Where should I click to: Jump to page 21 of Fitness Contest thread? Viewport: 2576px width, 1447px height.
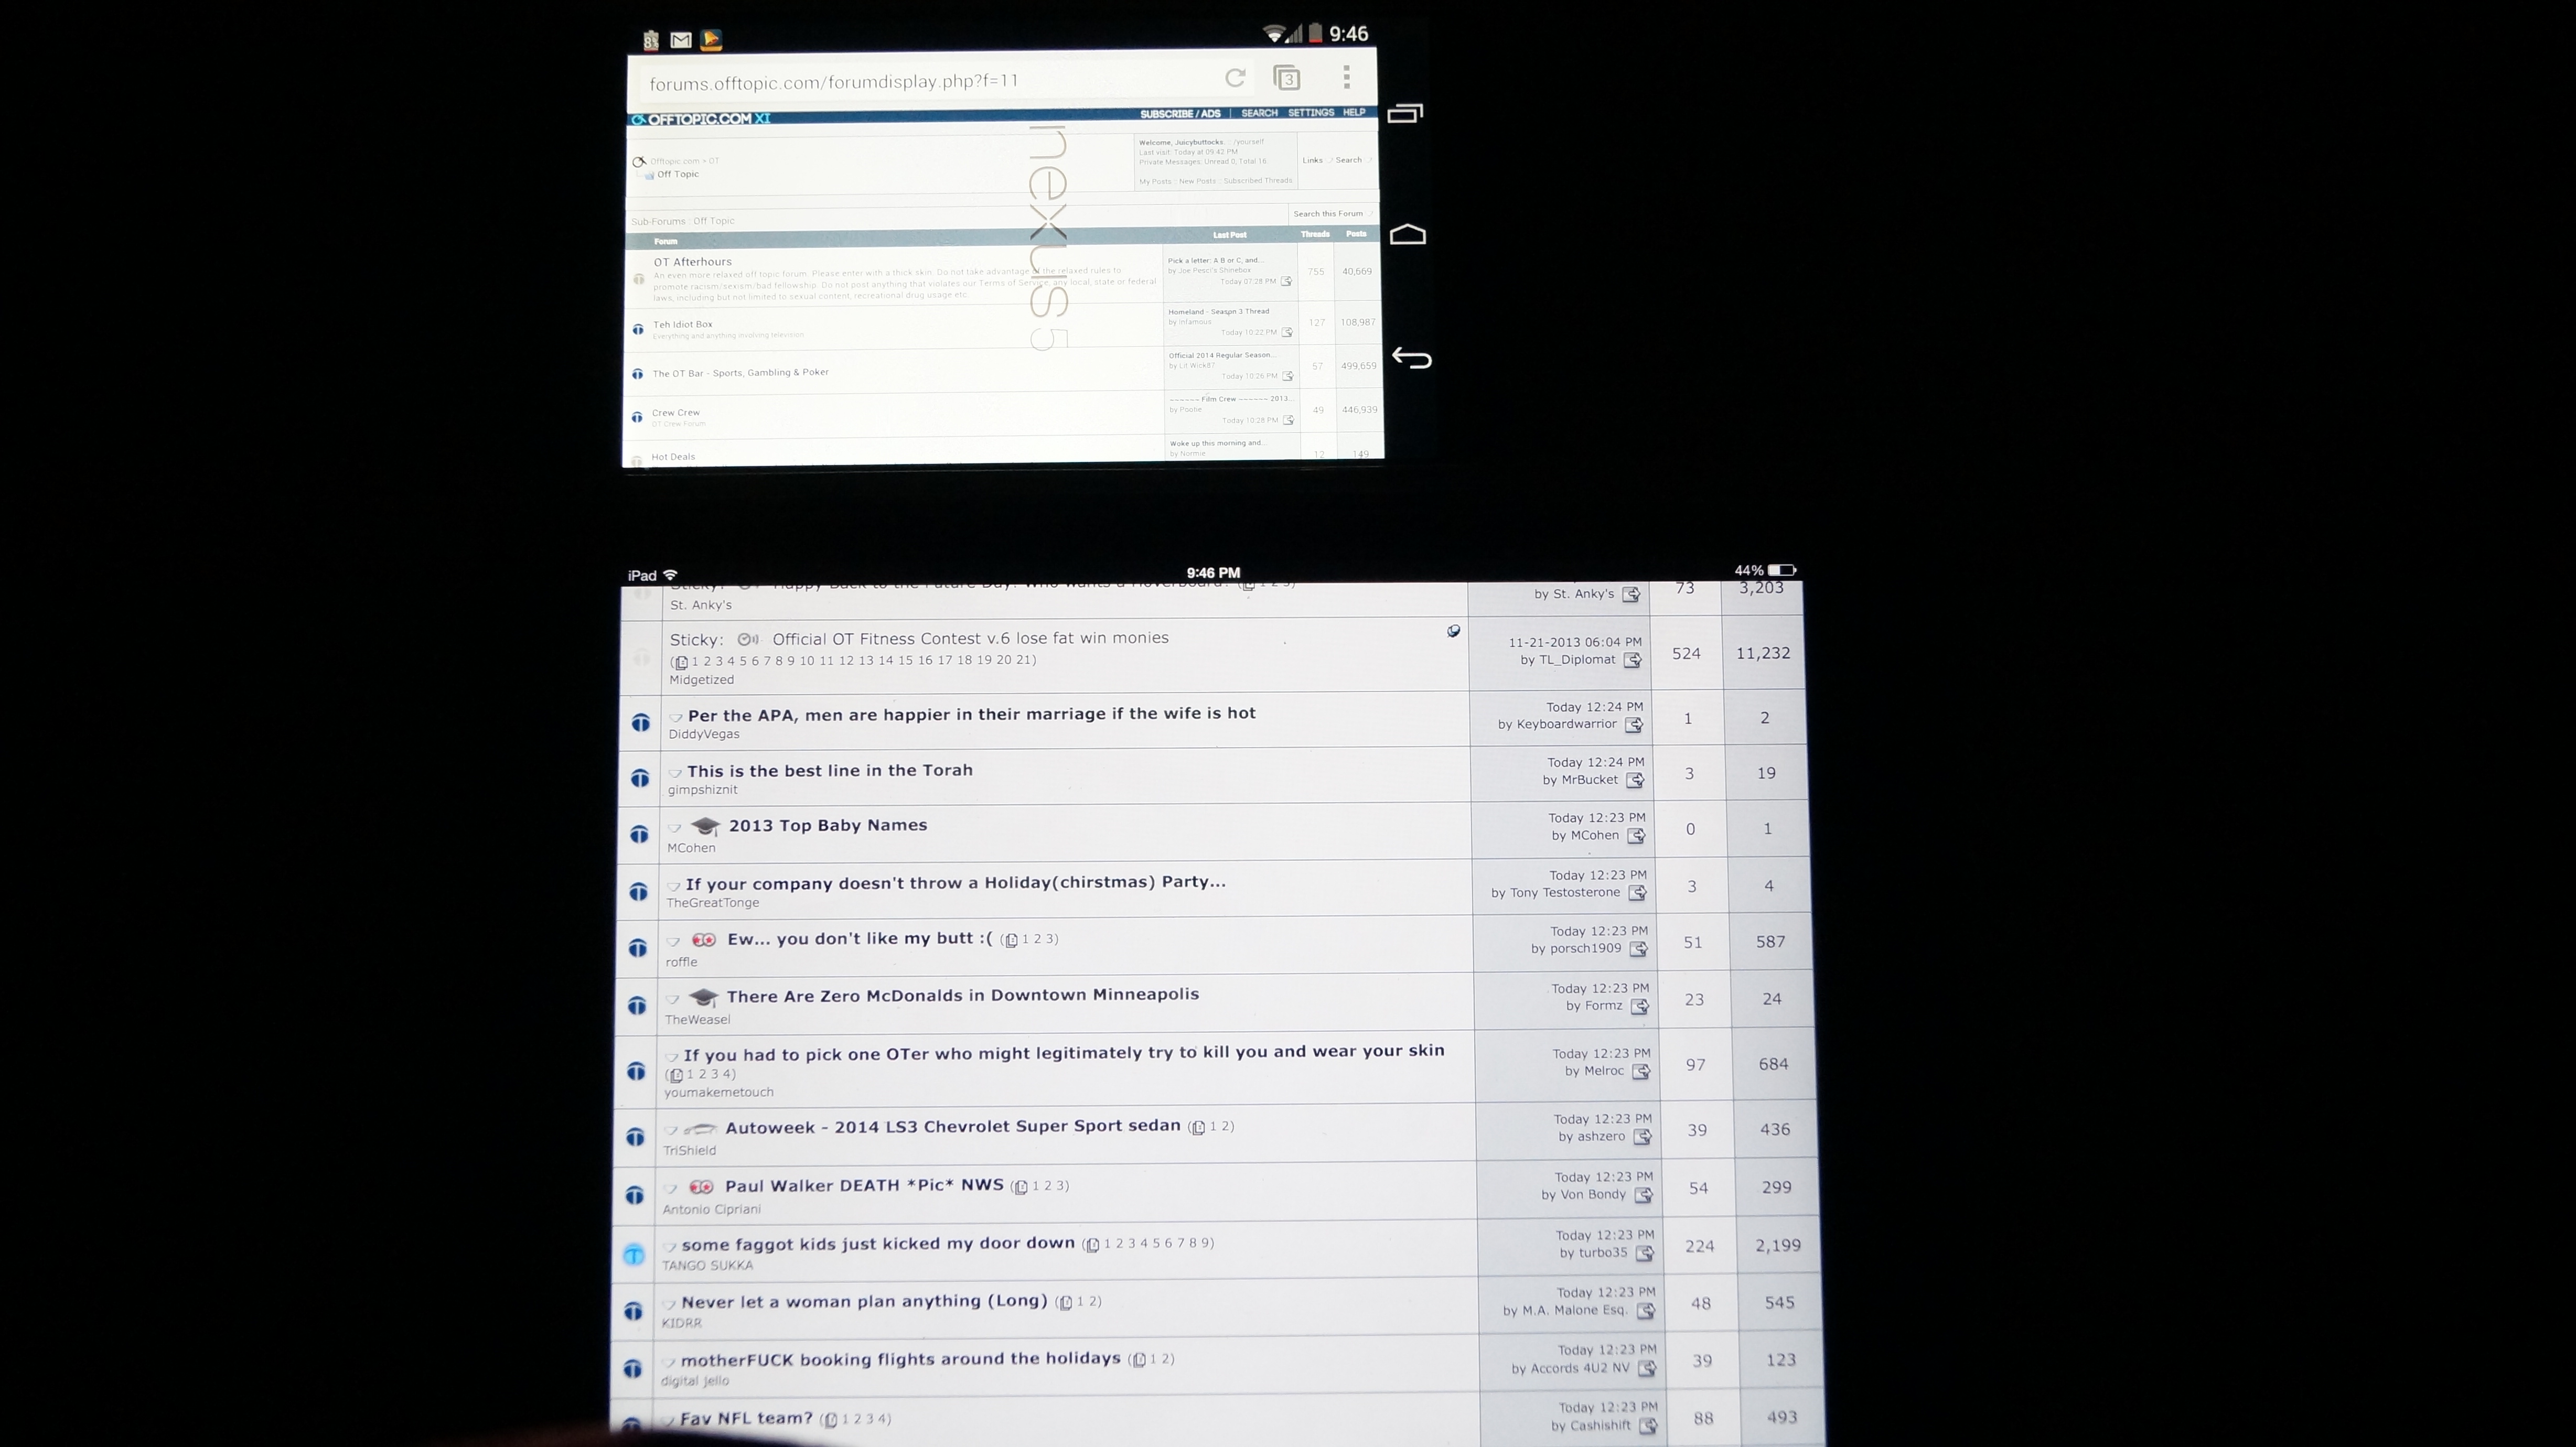point(1024,660)
